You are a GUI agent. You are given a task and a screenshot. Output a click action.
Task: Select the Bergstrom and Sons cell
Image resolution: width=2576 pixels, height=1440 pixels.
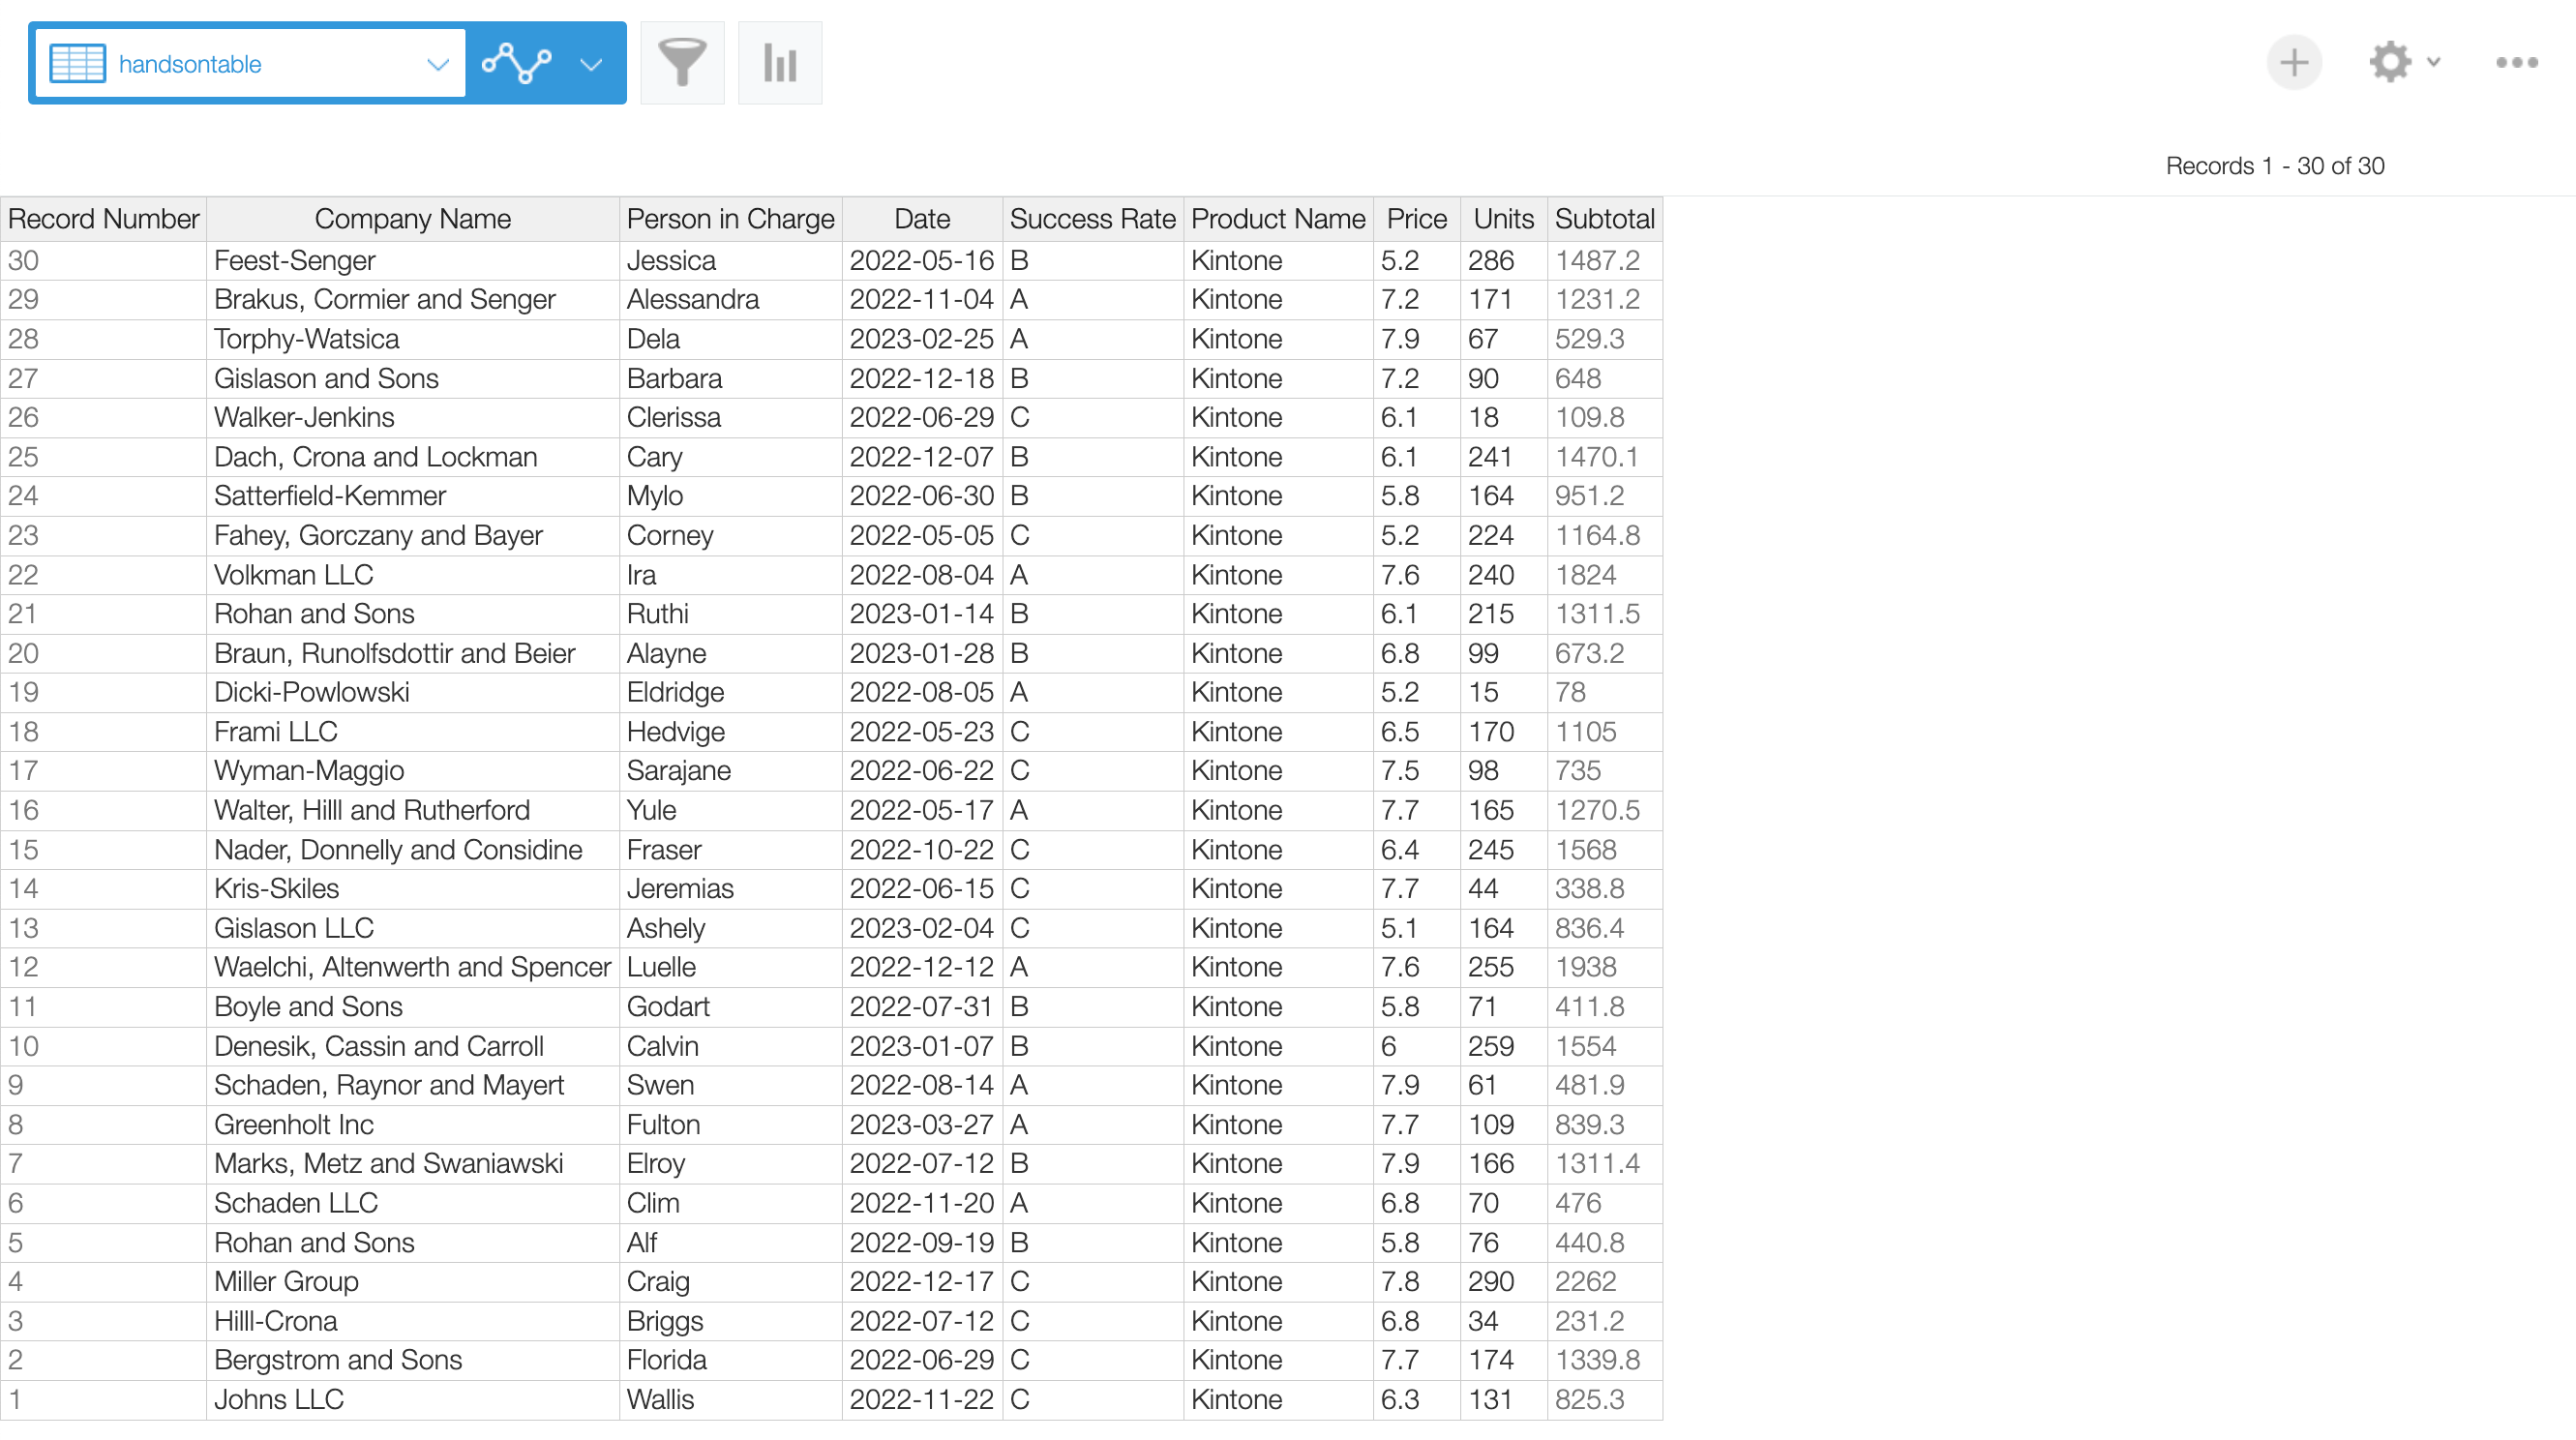[413, 1361]
